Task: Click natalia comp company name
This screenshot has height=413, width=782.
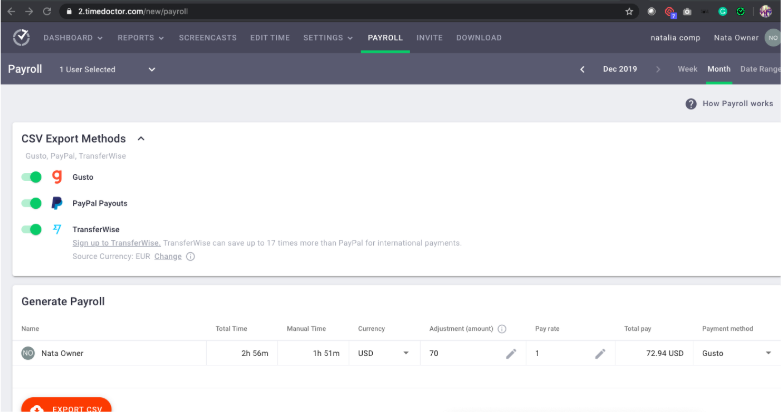Action: 675,38
